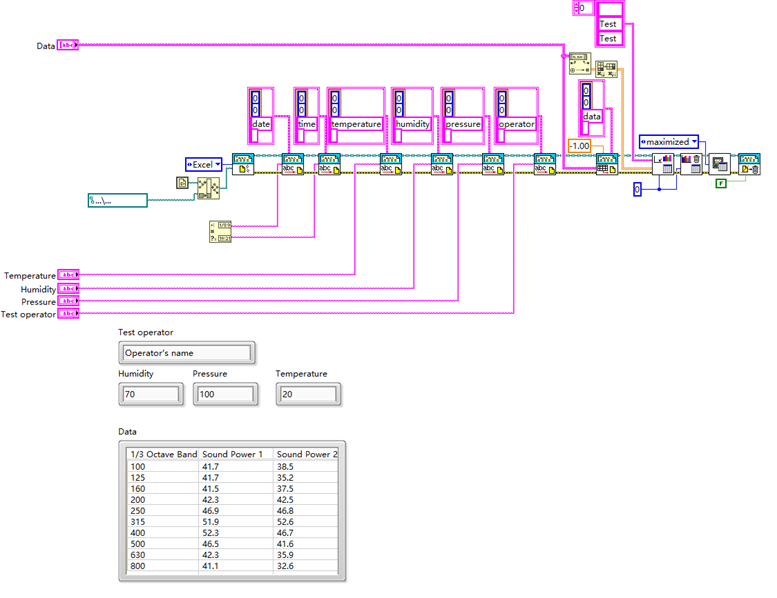Image resolution: width=777 pixels, height=598 pixels.
Task: Click the first Test string in array constant
Action: pyautogui.click(x=610, y=24)
